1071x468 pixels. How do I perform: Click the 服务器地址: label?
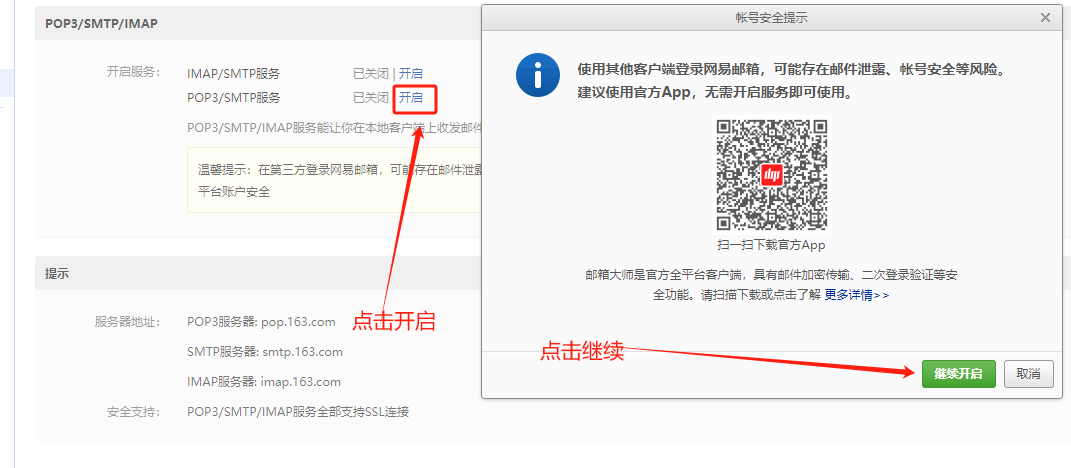(127, 322)
